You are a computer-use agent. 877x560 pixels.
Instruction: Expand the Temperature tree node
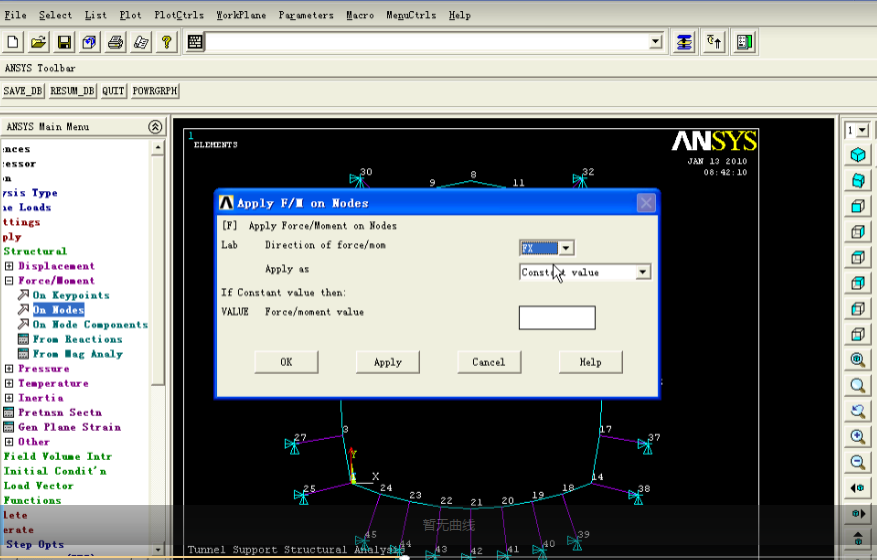[9, 383]
